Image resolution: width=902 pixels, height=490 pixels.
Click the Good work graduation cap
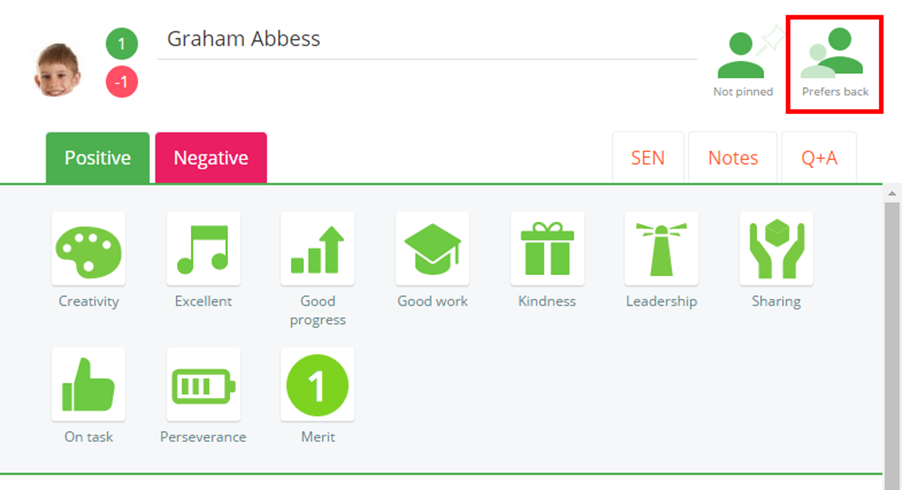432,249
